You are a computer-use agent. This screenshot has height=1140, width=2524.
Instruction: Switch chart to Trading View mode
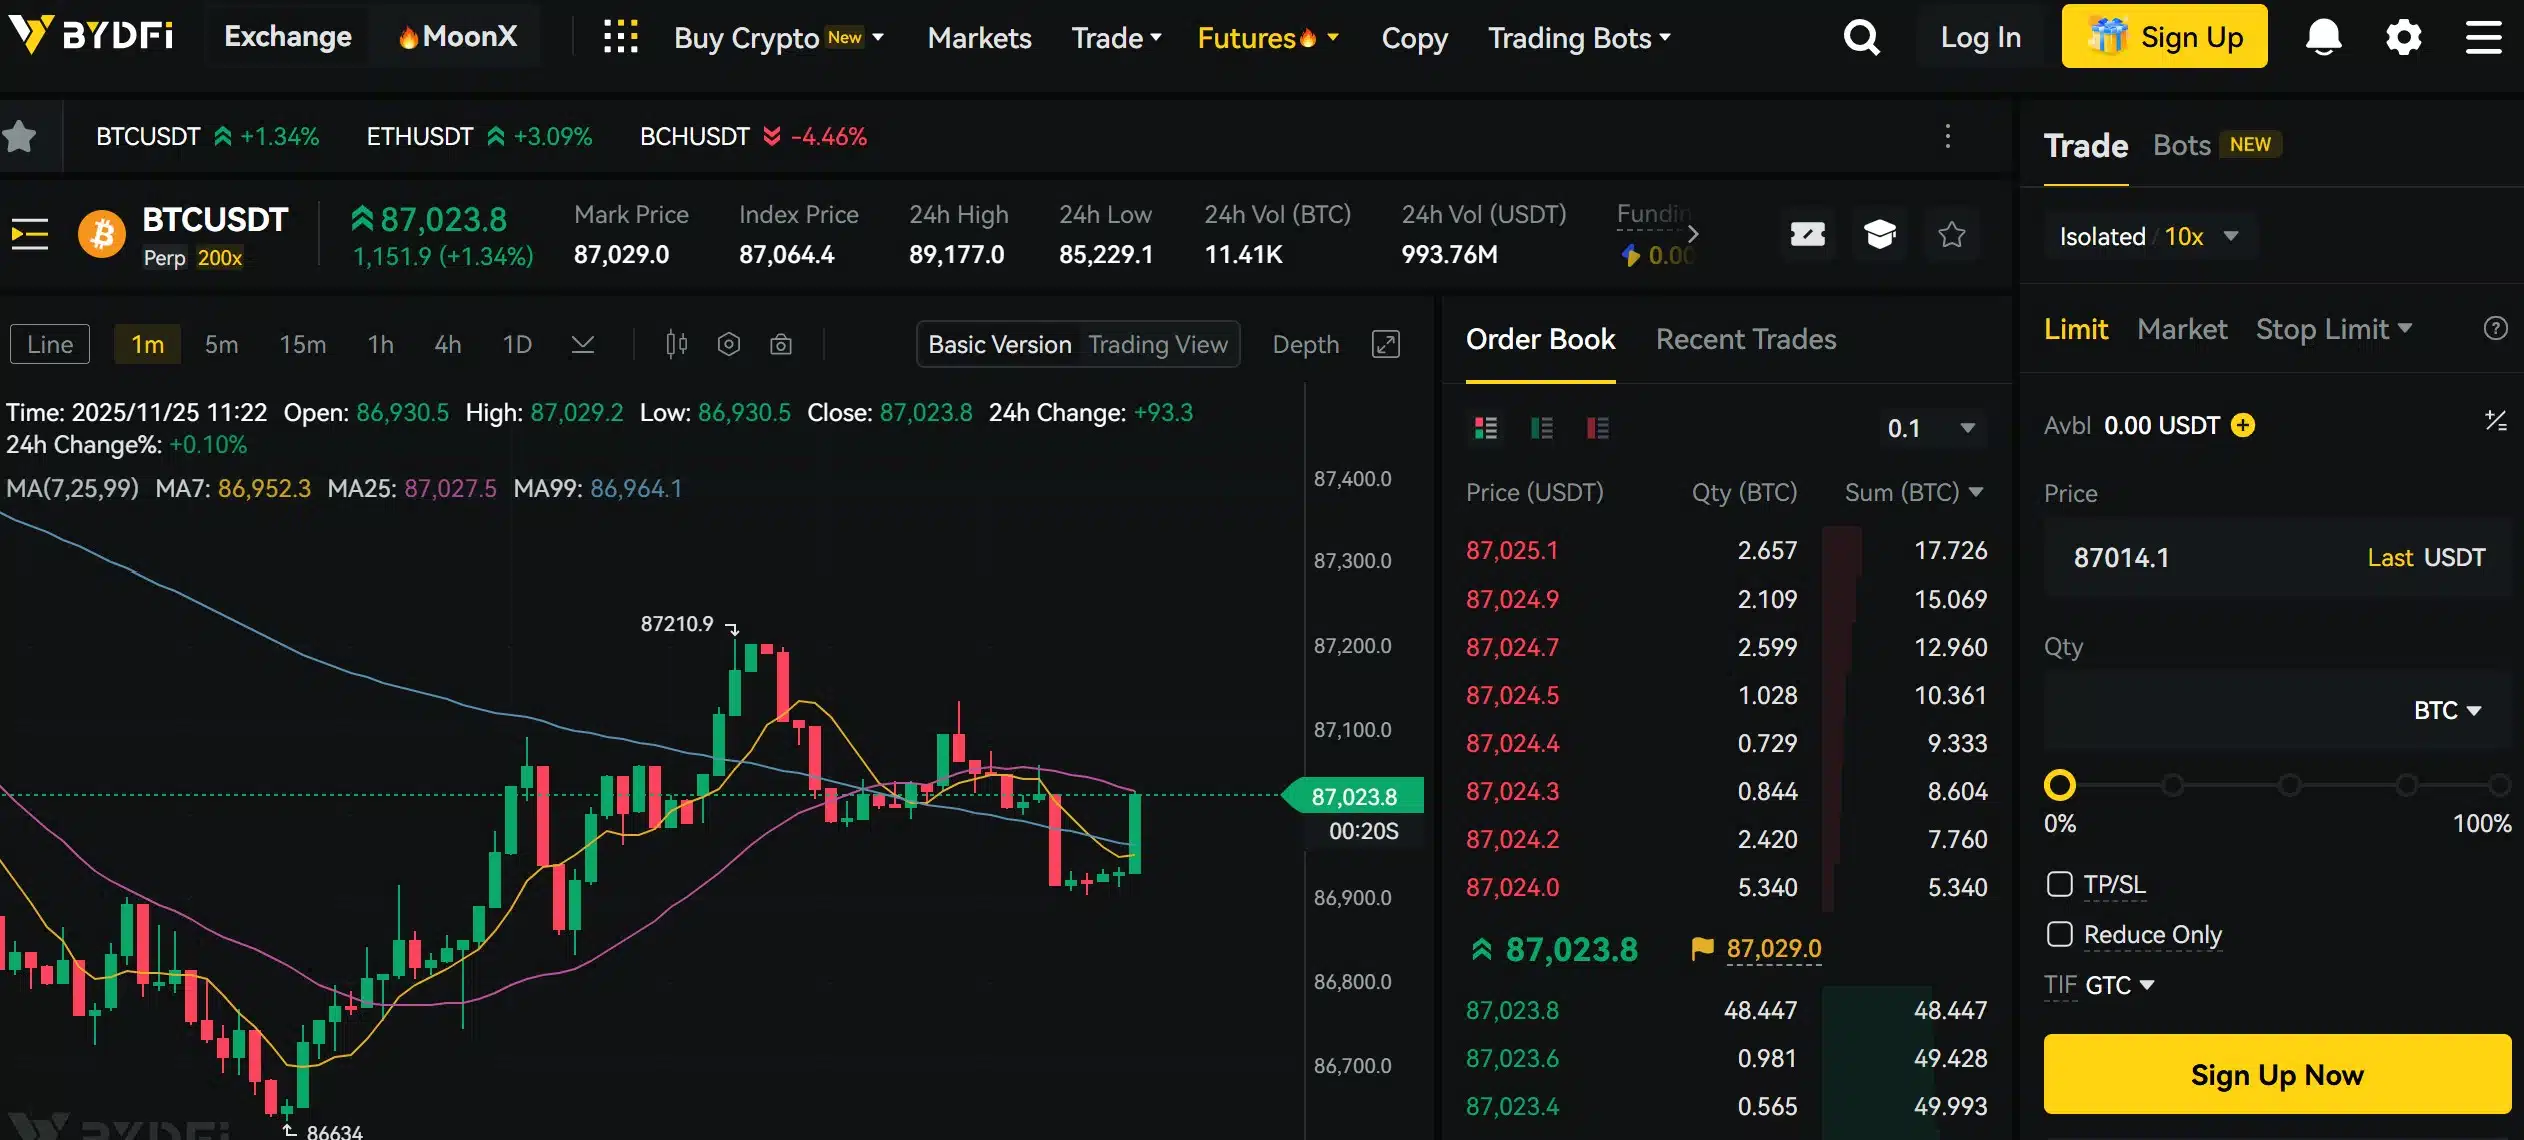[x=1157, y=343]
